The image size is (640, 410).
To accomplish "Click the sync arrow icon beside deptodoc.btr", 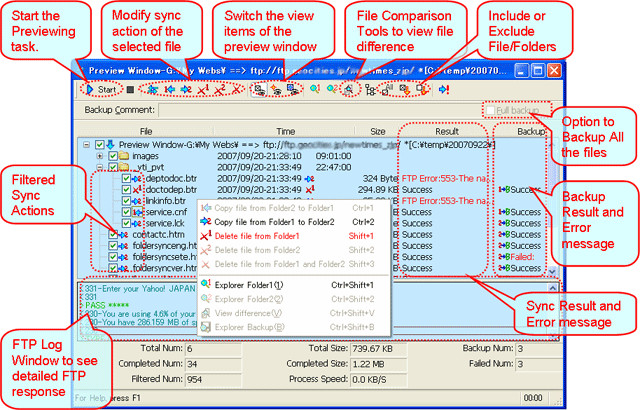I will pos(137,179).
